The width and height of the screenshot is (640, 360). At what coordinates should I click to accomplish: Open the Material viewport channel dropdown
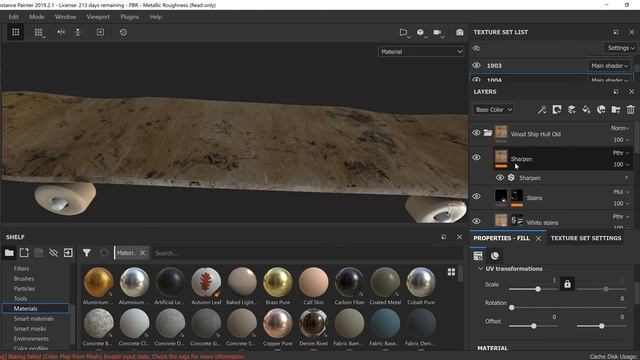point(421,52)
